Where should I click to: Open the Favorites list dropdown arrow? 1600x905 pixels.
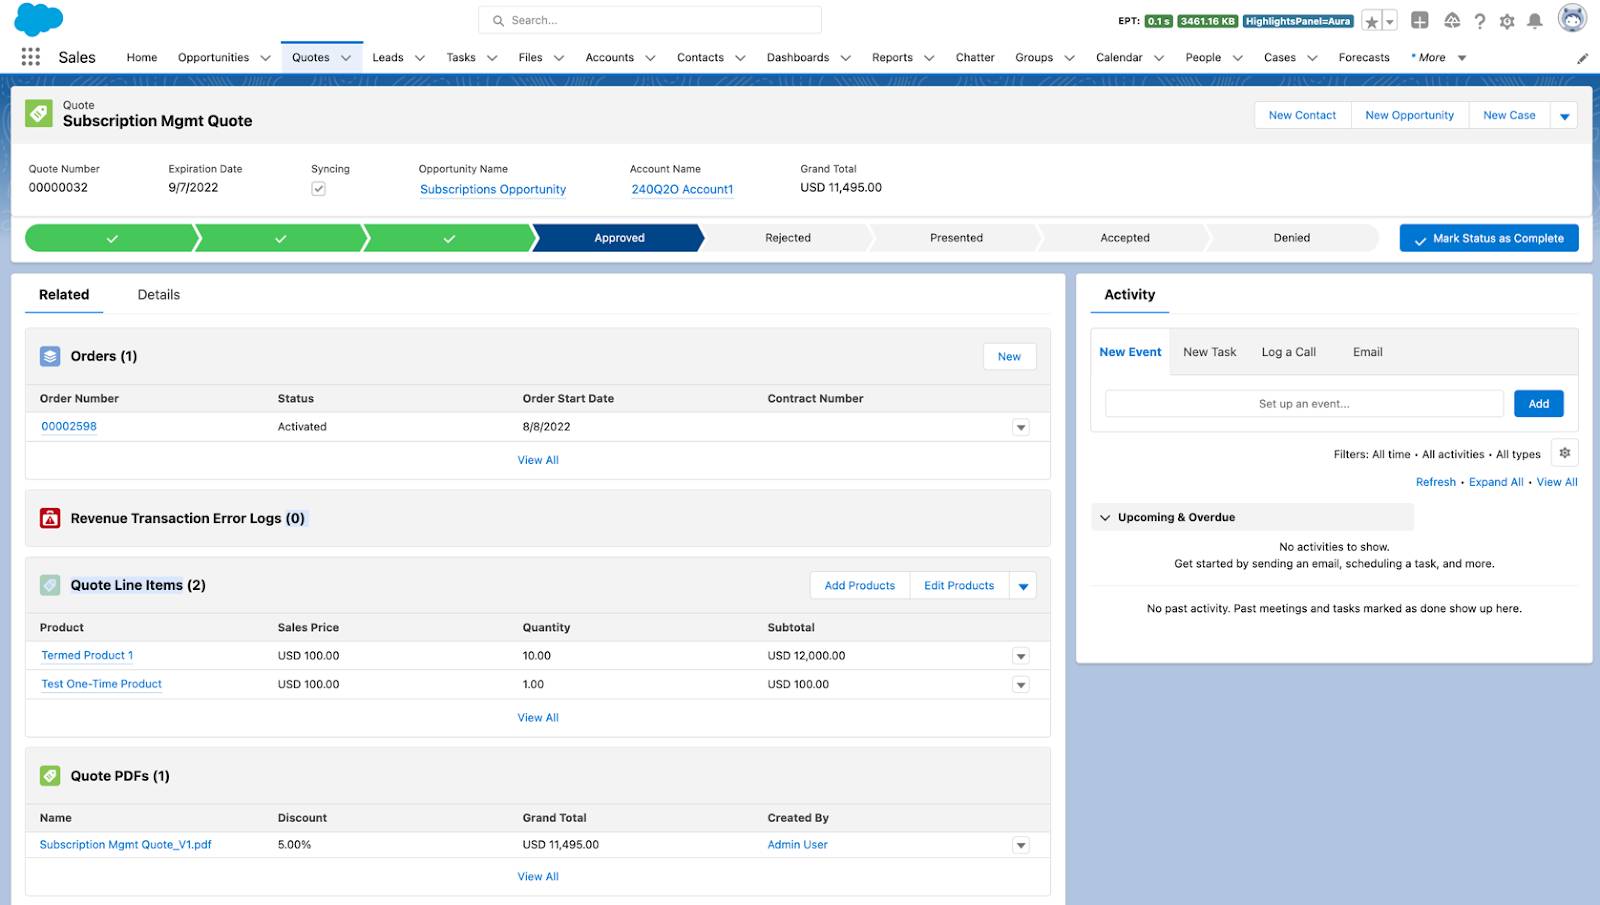(1389, 21)
